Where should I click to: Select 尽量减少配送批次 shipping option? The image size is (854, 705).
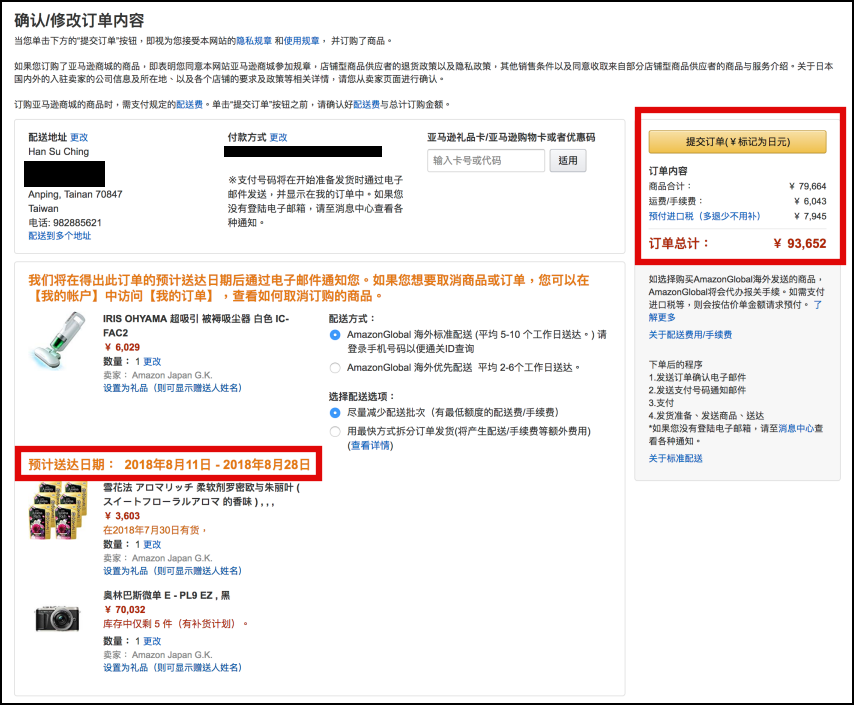click(x=335, y=412)
